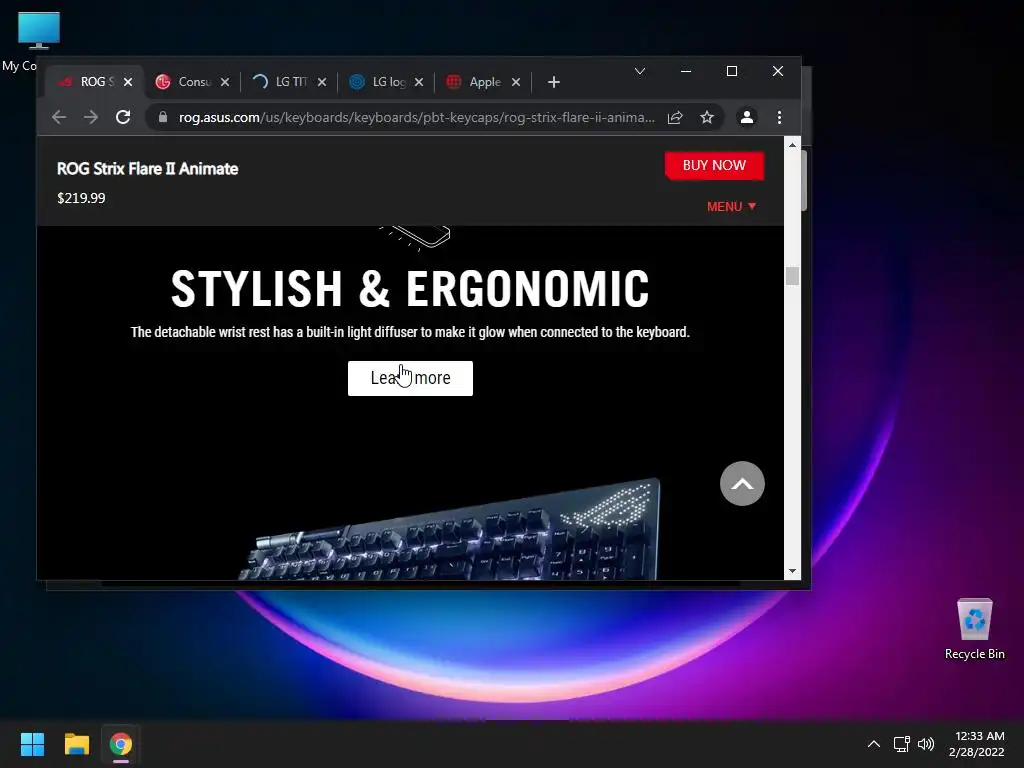1024x768 pixels.
Task: Click the Learn more button
Action: pos(410,378)
